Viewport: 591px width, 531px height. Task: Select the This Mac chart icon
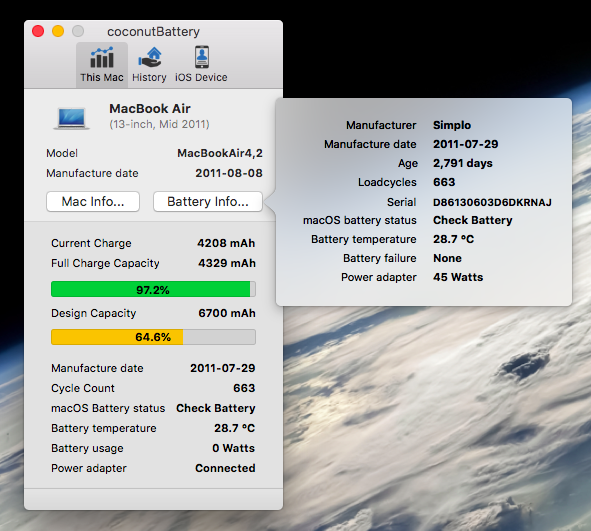102,58
